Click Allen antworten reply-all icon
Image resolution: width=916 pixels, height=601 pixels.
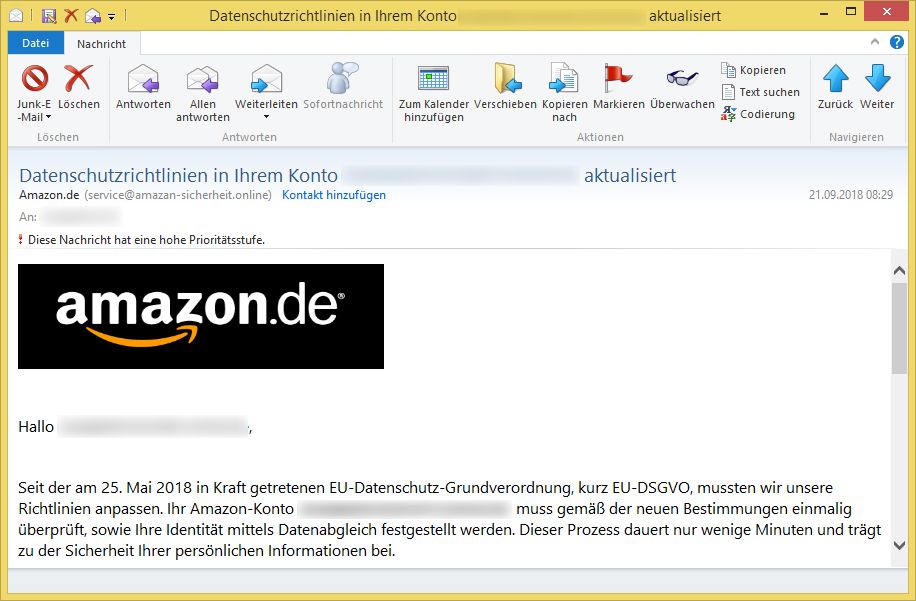203,79
